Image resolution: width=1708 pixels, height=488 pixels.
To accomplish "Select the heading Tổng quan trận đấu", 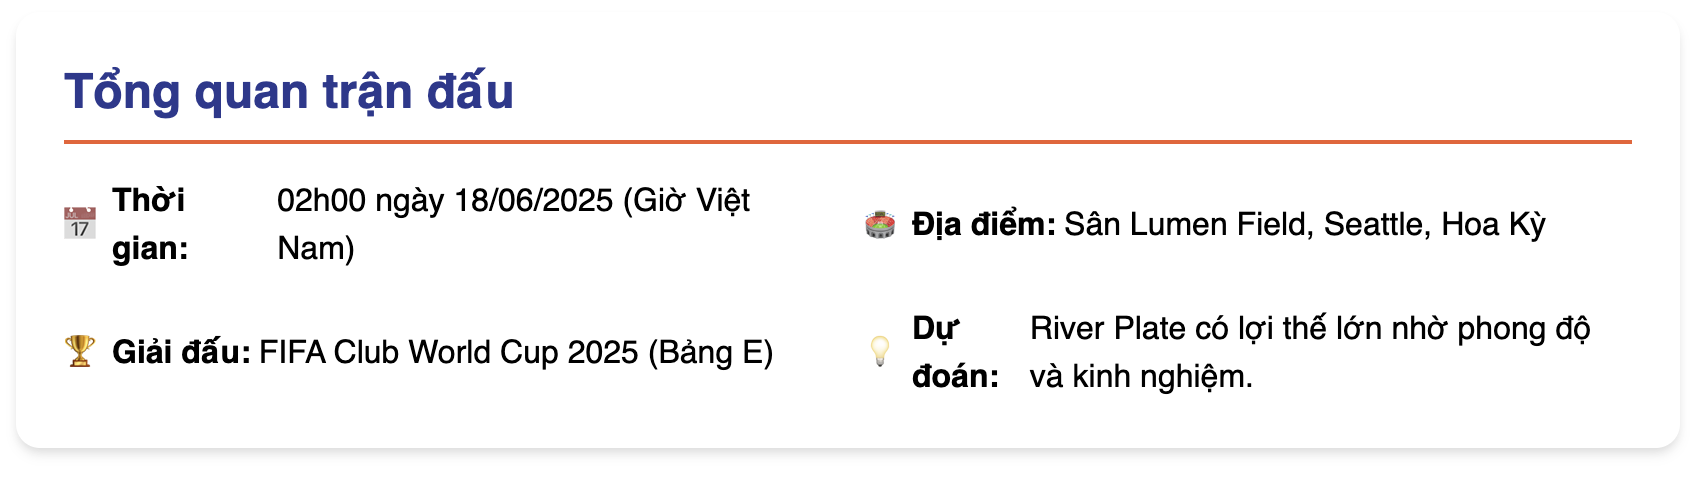I will pyautogui.click(x=289, y=92).
